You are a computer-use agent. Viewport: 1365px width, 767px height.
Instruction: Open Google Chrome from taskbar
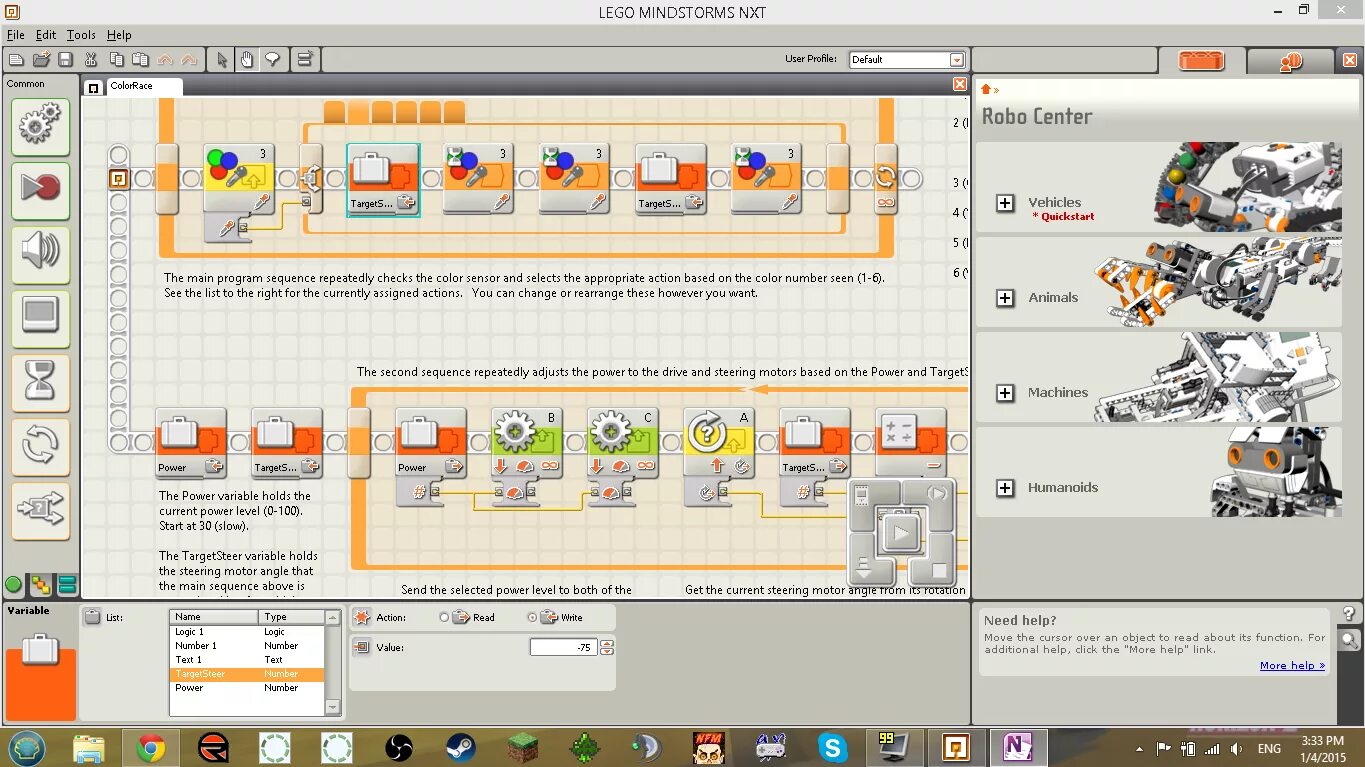151,747
